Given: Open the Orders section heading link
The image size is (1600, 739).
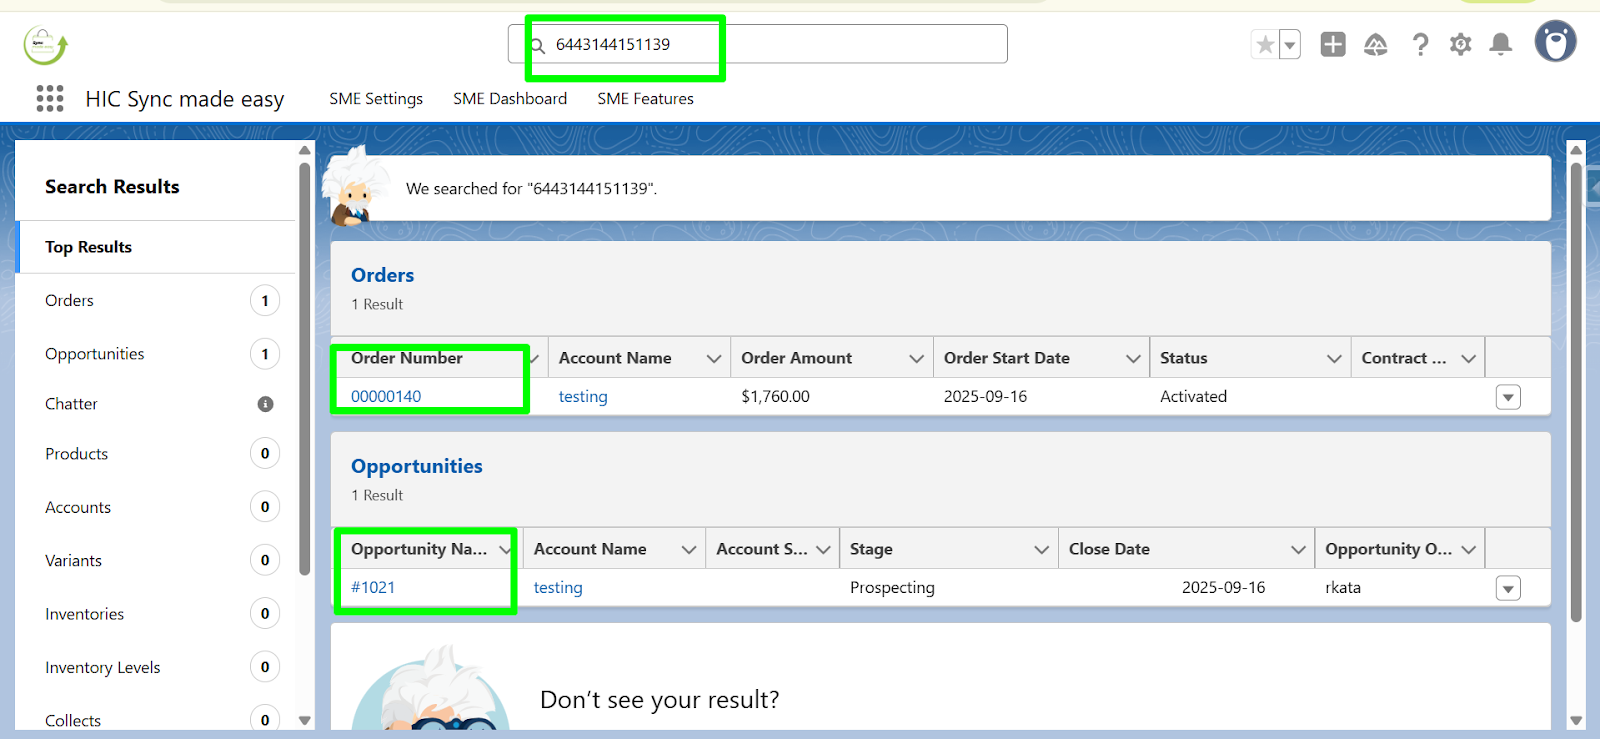Looking at the screenshot, I should pyautogui.click(x=382, y=275).
